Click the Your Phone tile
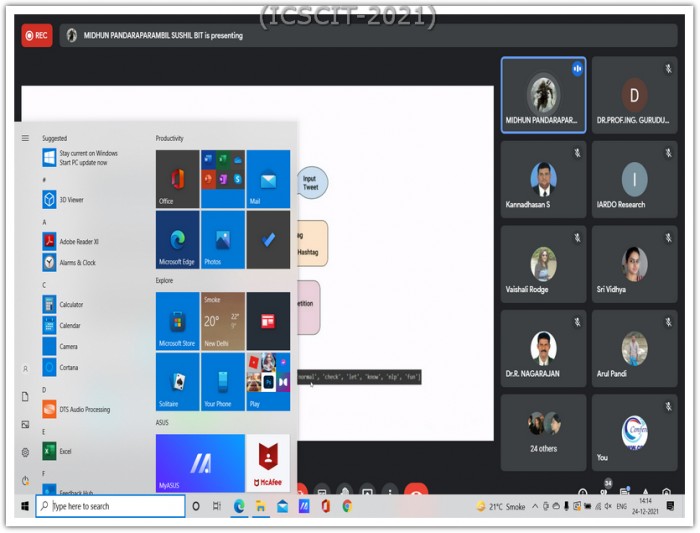 [x=222, y=382]
